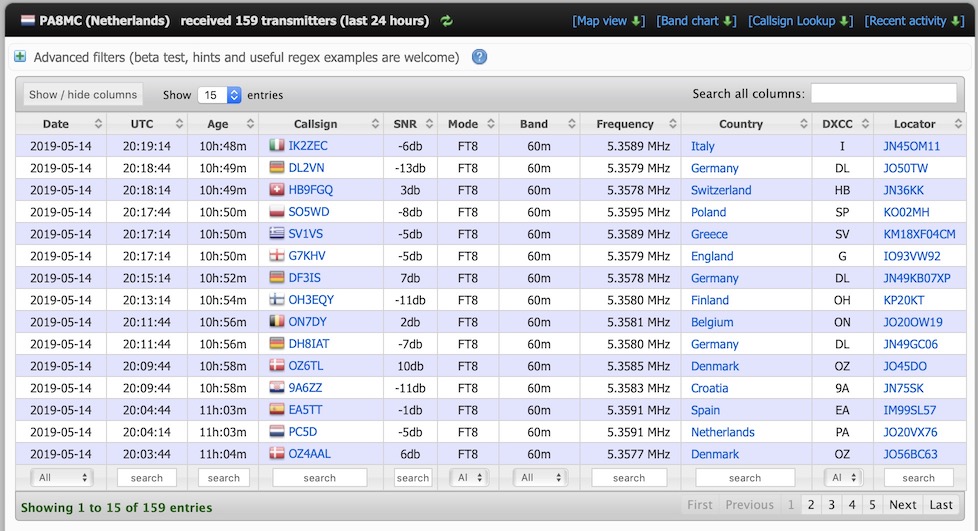Click the Italy flag icon beside IK2ZEC
The height and width of the screenshot is (531, 978).
277,146
